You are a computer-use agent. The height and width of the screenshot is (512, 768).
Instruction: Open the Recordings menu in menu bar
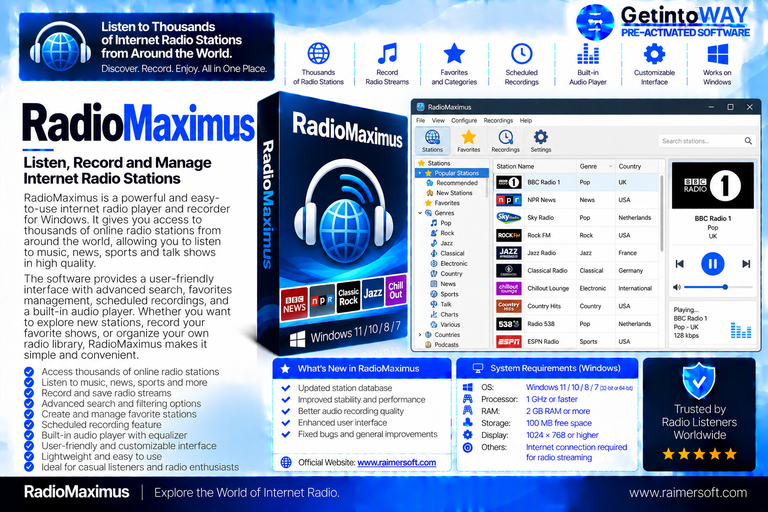pos(498,121)
